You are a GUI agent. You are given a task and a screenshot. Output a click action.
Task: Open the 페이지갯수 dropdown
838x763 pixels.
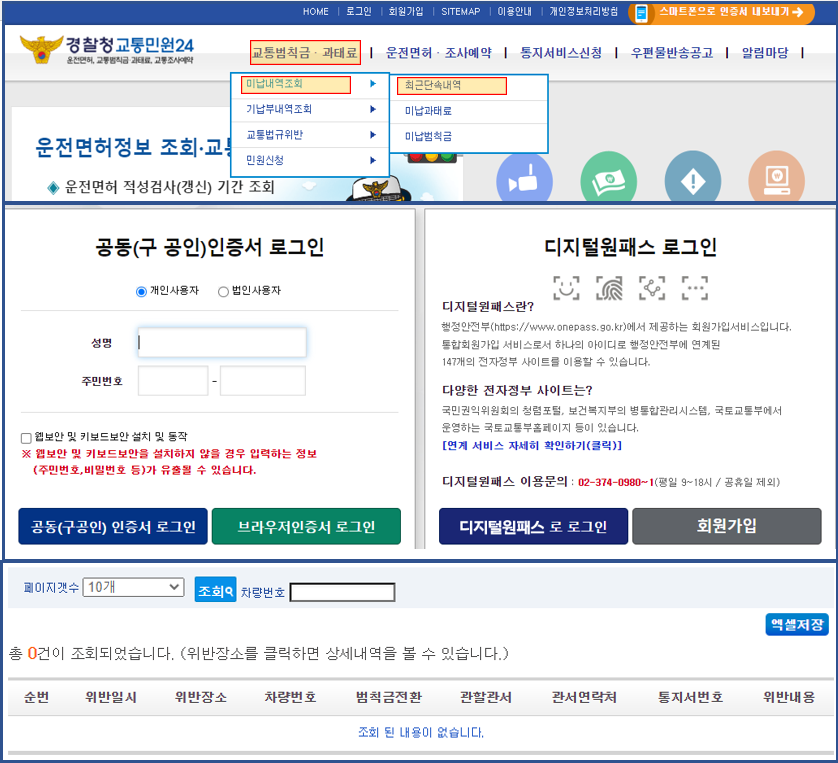pos(133,587)
